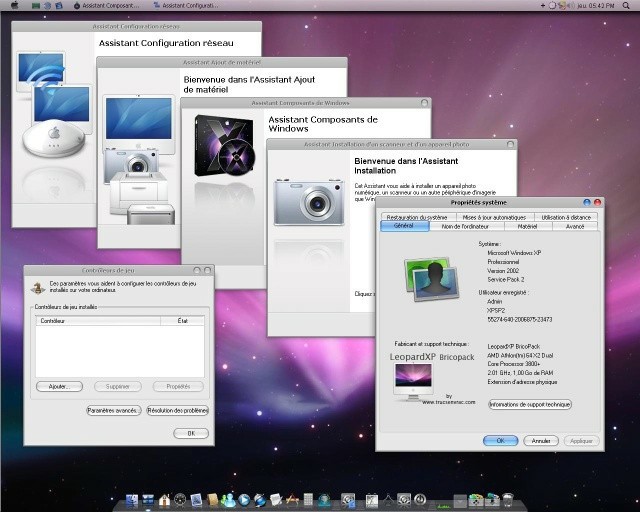Click the www.trucsetmac.com text
640x512 pixels.
click(449, 402)
